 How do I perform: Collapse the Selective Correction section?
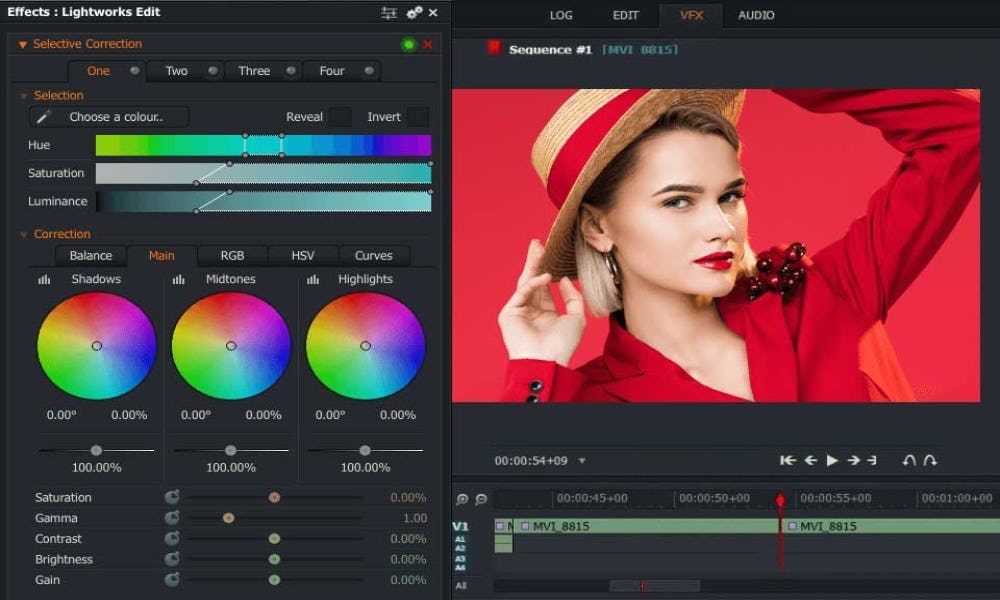pos(22,45)
